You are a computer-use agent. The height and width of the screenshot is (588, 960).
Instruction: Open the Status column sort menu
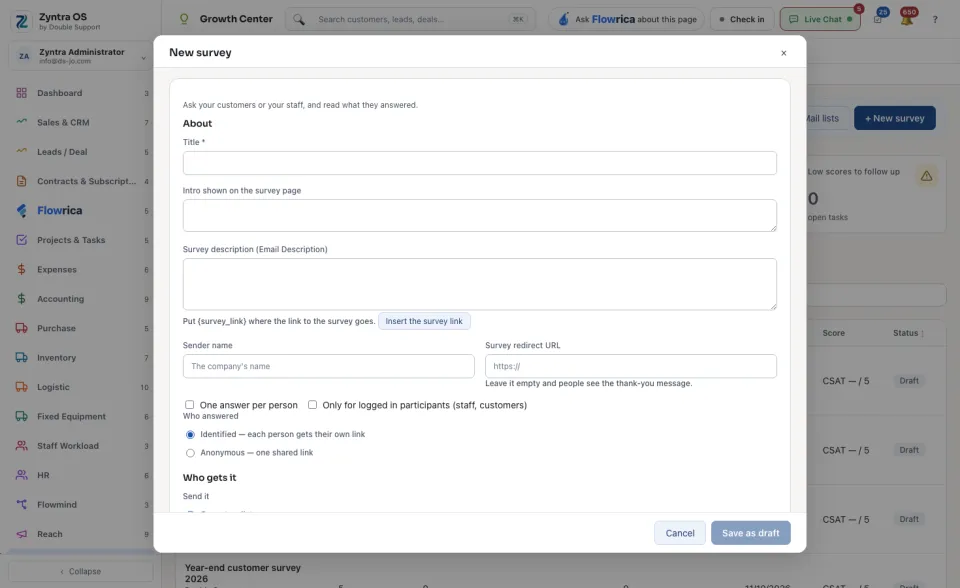click(x=923, y=333)
